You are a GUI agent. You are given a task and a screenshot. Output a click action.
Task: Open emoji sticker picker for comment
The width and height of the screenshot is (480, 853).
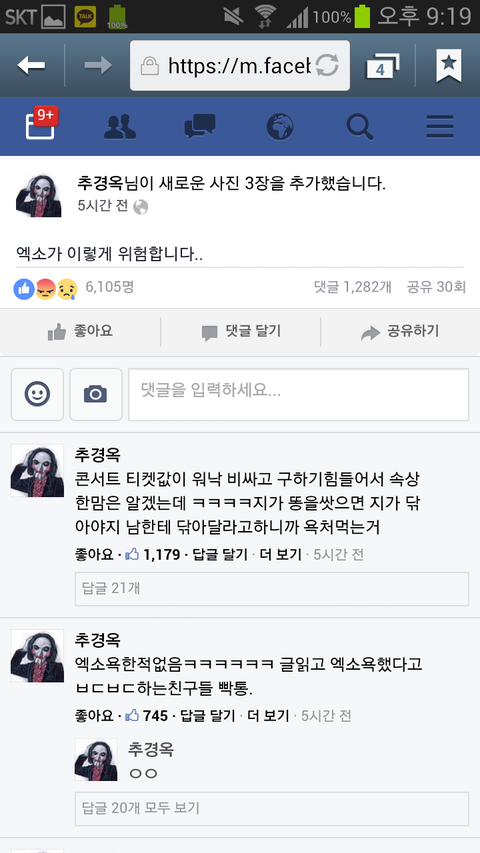coord(38,394)
